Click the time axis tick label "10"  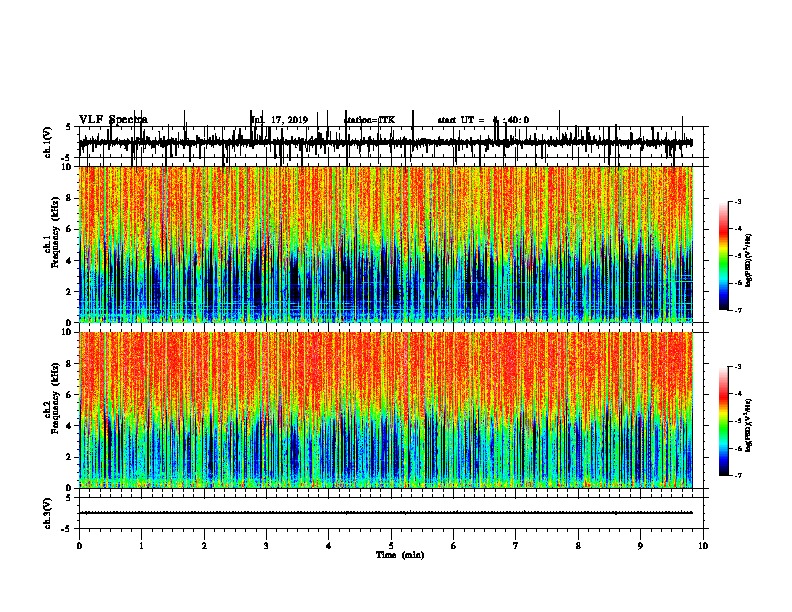pyautogui.click(x=703, y=546)
